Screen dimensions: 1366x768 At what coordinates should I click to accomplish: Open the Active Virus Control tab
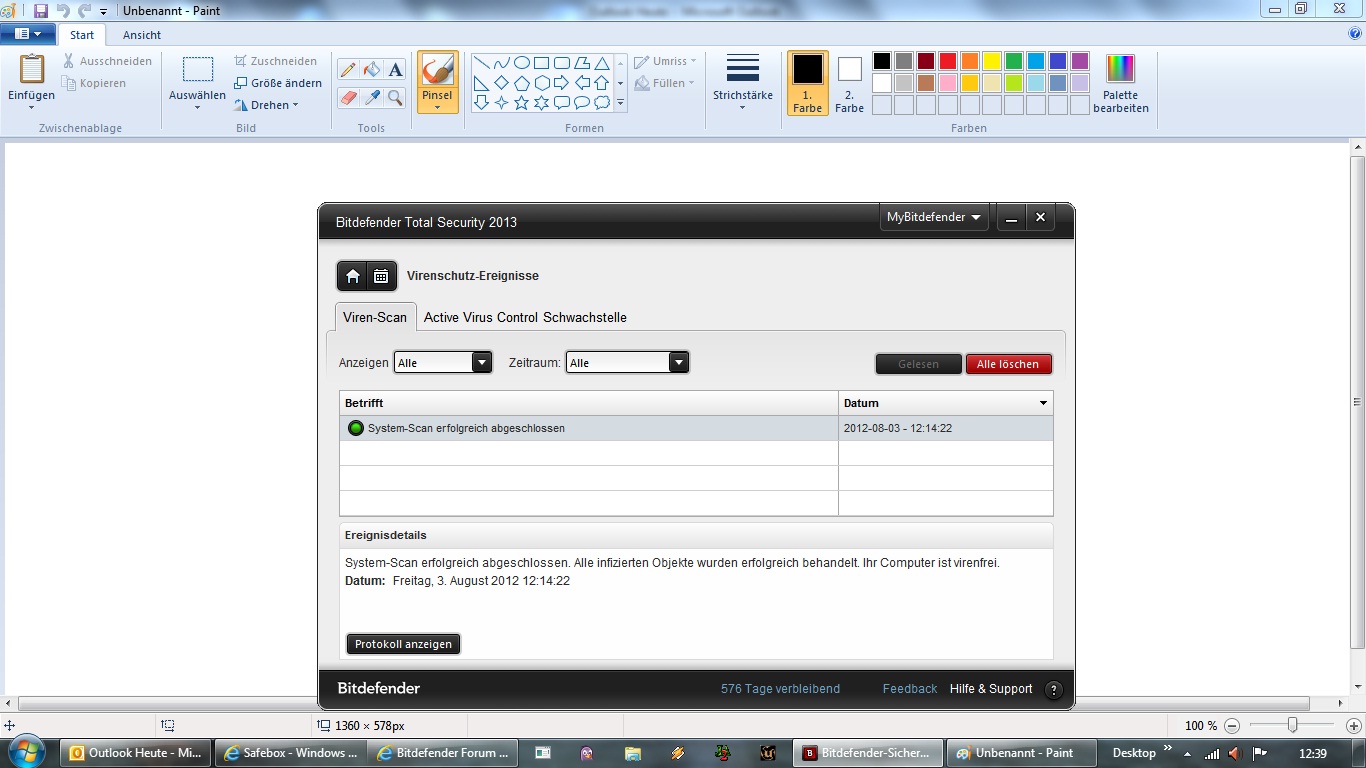point(481,317)
